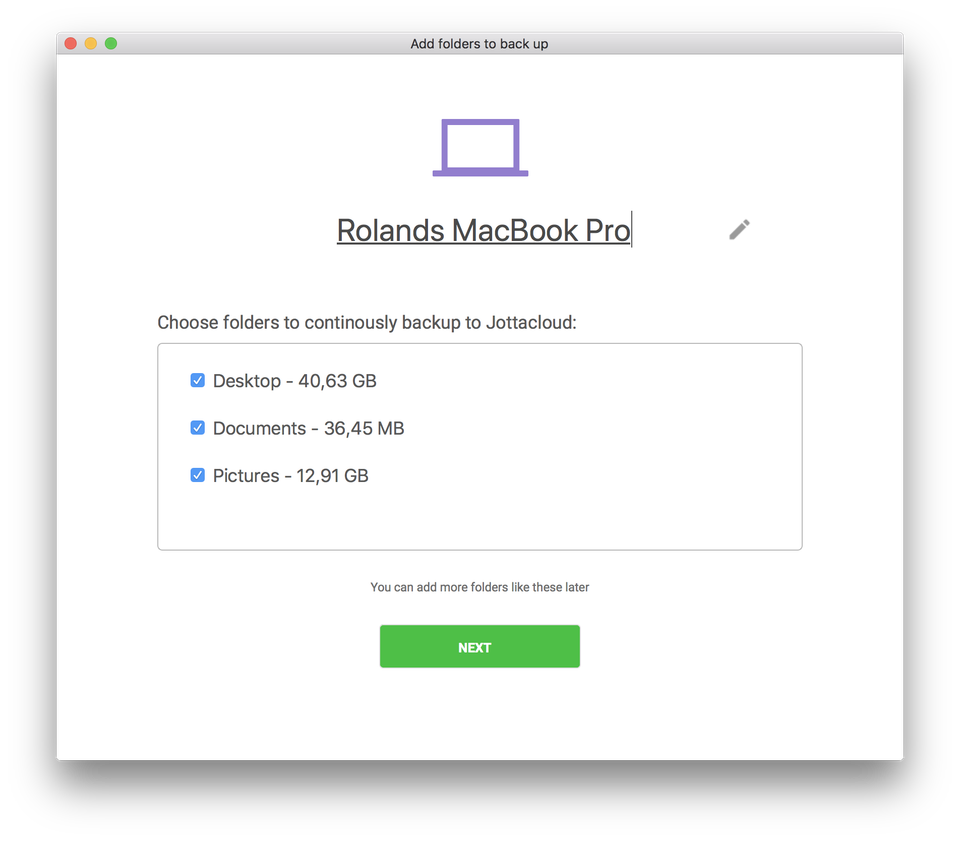Click the add more folders later hint text

(x=479, y=587)
